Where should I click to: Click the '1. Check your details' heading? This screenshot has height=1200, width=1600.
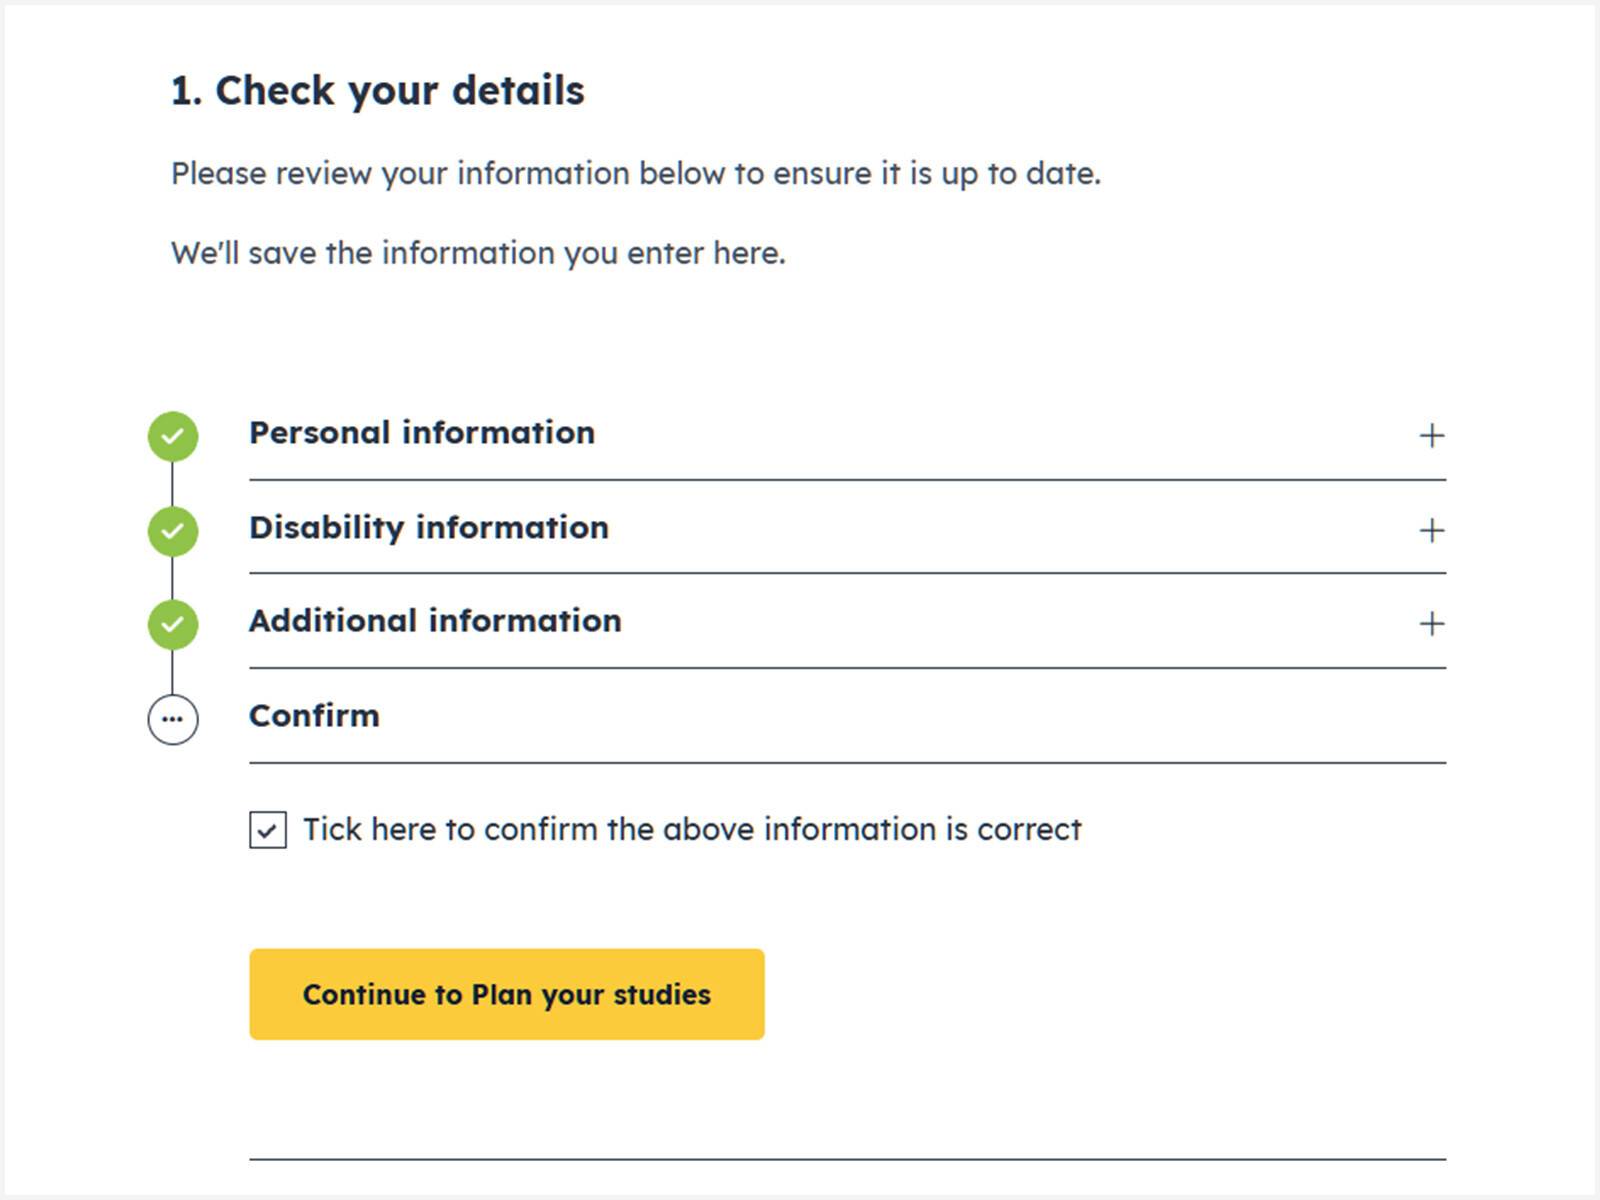(x=377, y=91)
